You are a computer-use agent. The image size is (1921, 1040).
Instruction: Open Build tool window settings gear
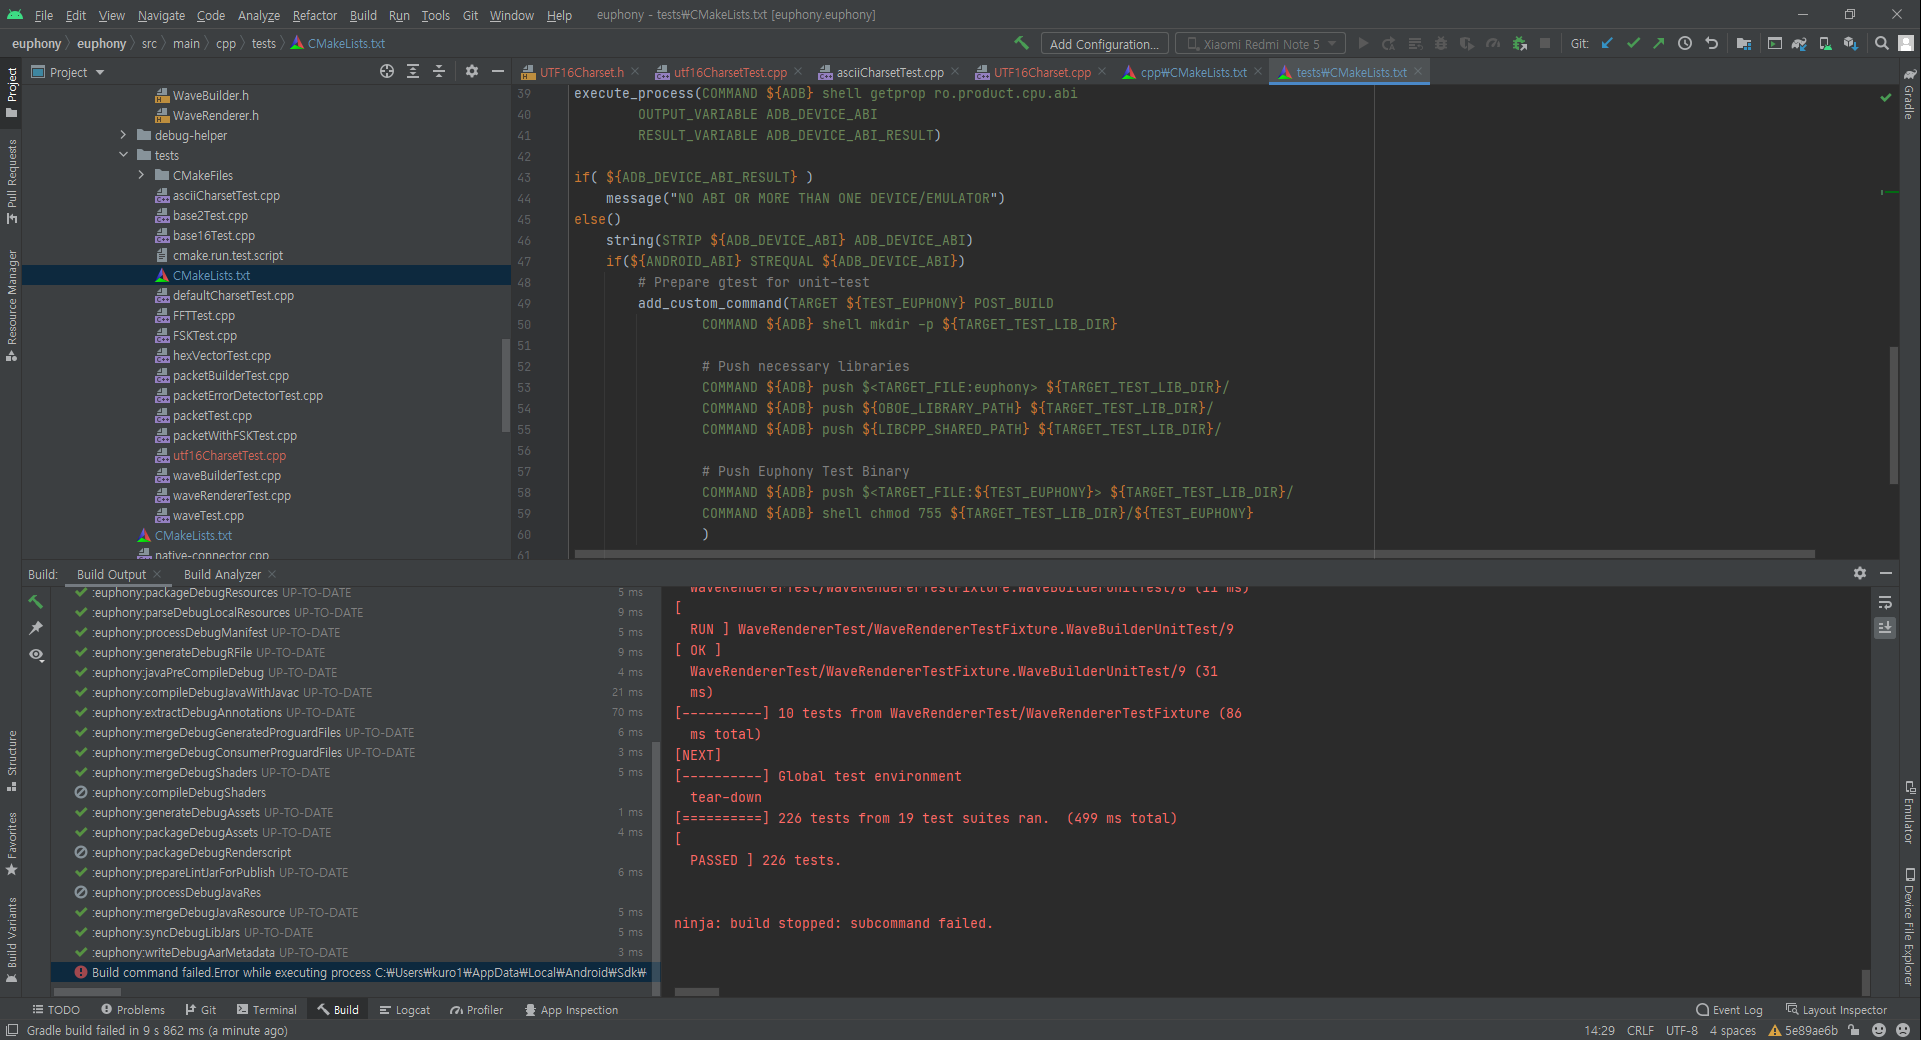pos(1859,573)
